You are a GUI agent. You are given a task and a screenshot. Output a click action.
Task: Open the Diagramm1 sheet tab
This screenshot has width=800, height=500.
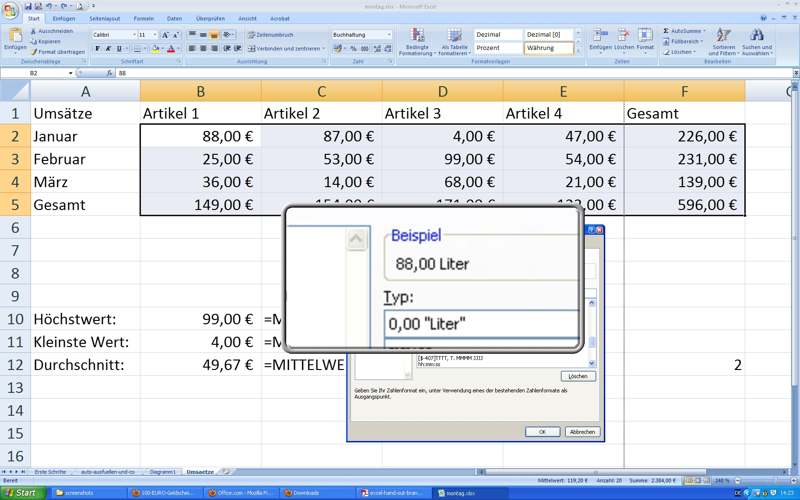163,471
